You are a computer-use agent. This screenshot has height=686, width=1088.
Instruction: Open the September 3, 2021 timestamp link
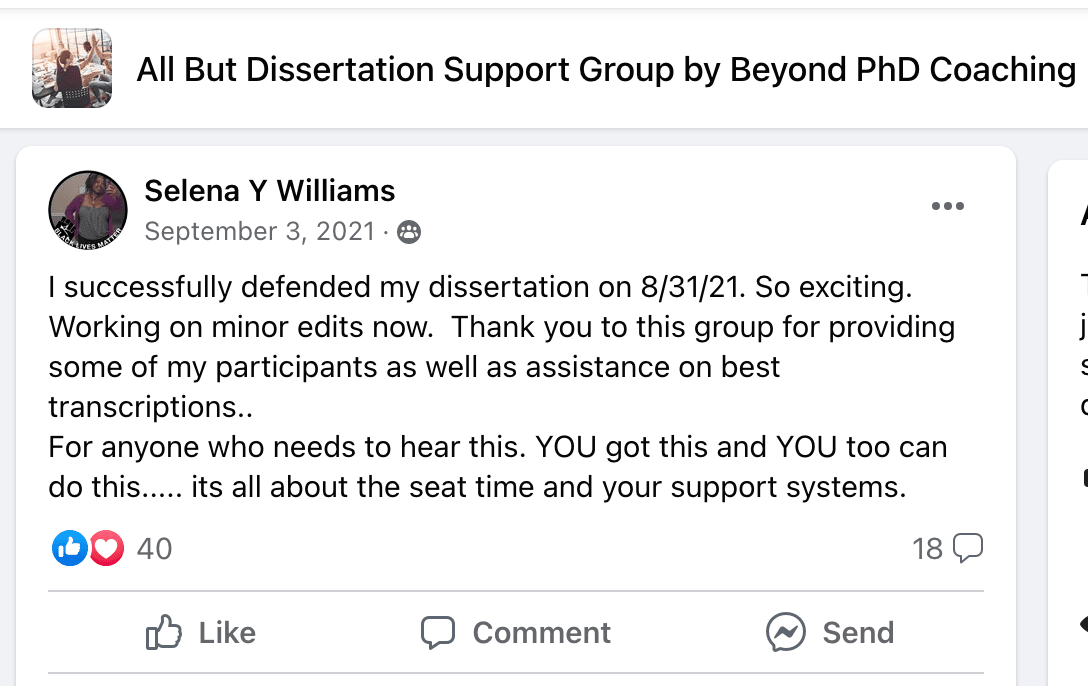[259, 232]
